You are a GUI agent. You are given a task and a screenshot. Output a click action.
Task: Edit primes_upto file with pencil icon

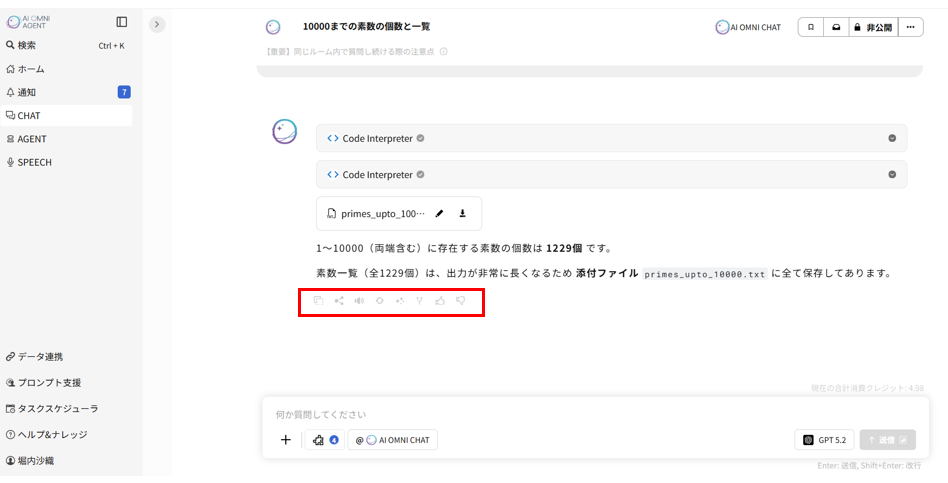coord(440,213)
